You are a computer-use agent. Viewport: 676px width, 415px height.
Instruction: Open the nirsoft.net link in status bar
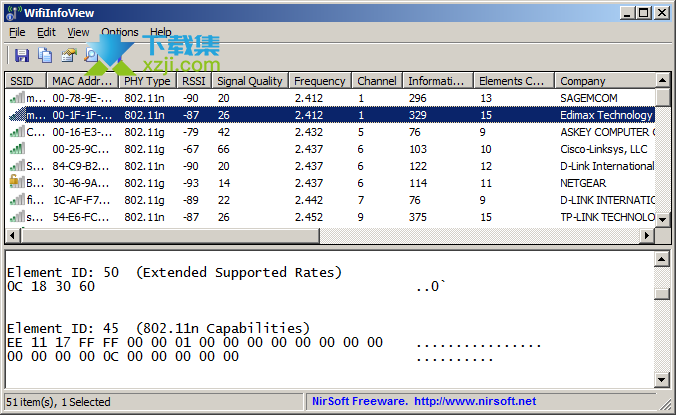[x=475, y=401]
